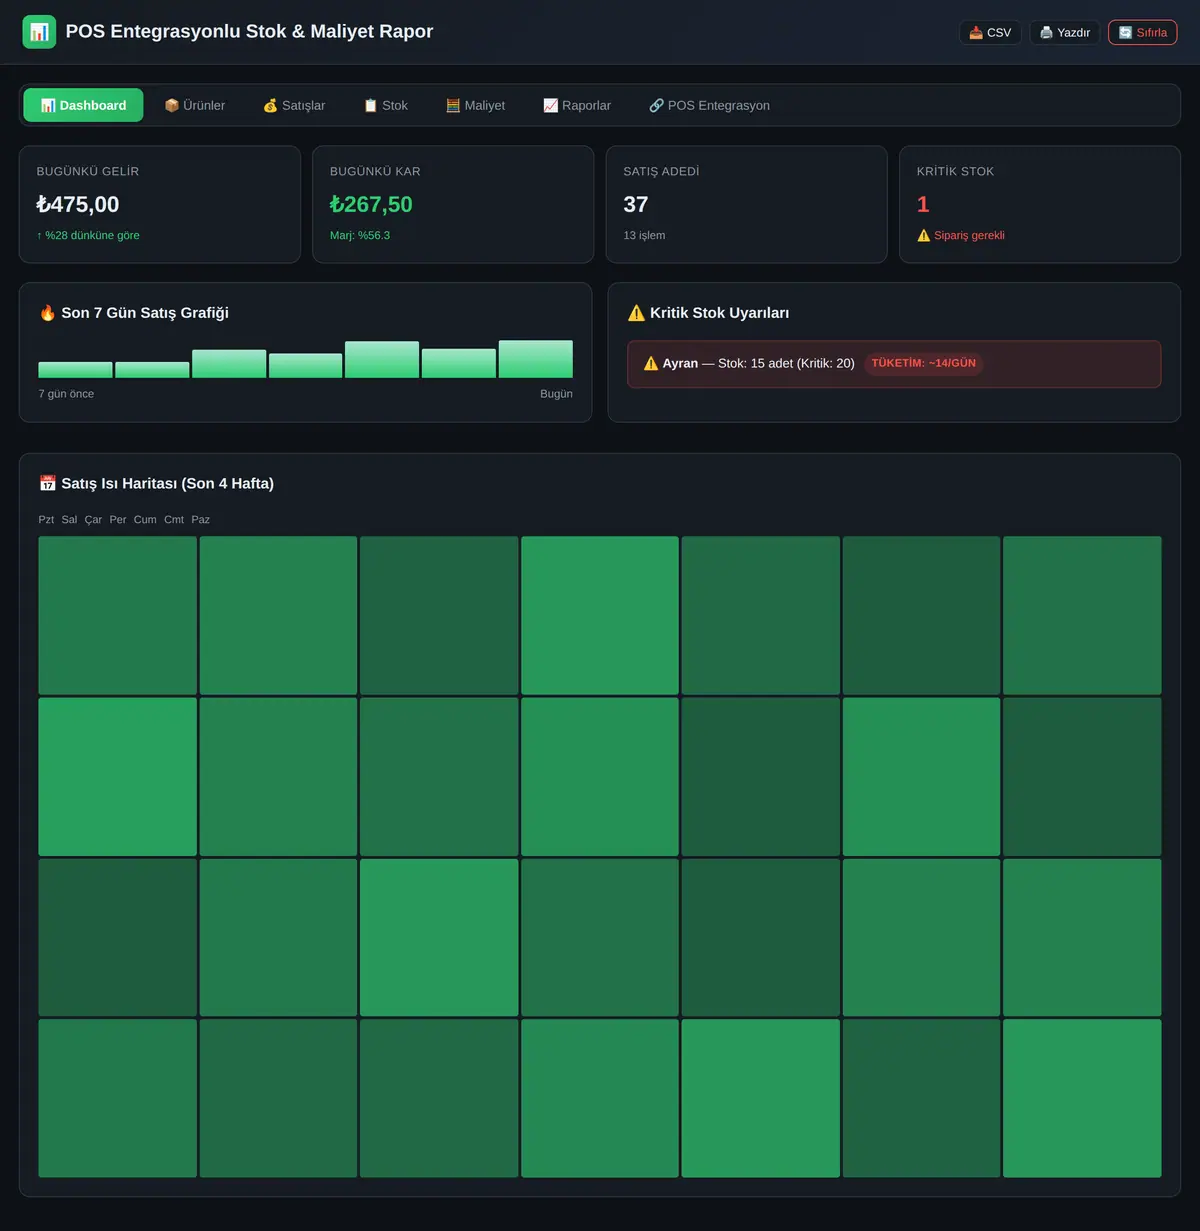Click the KRİTİK STOK count 1
Viewport: 1200px width, 1231px height.
[x=923, y=205]
